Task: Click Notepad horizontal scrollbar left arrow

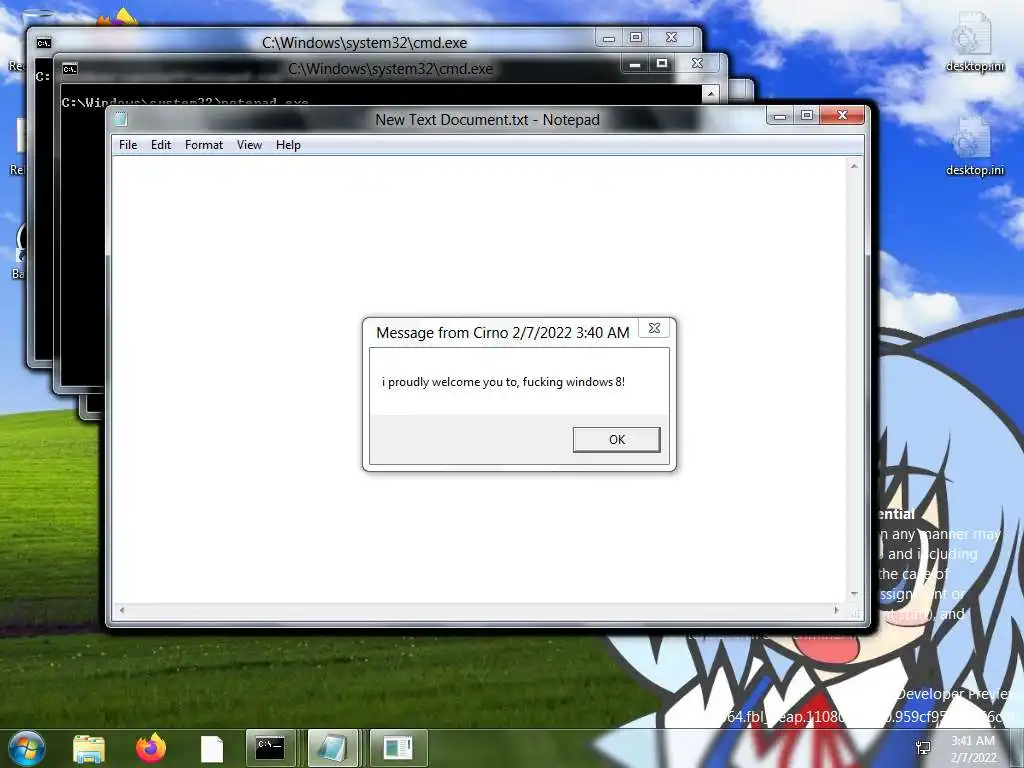Action: (122, 610)
